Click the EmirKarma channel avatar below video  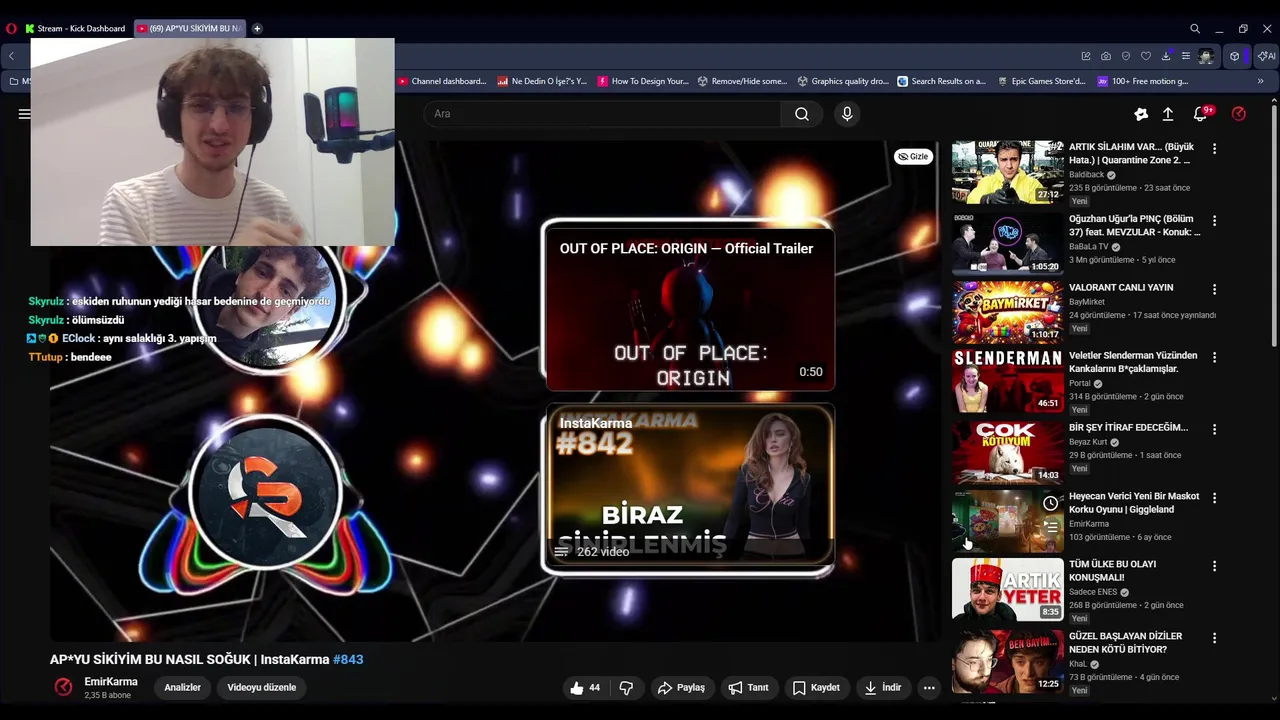tap(63, 687)
